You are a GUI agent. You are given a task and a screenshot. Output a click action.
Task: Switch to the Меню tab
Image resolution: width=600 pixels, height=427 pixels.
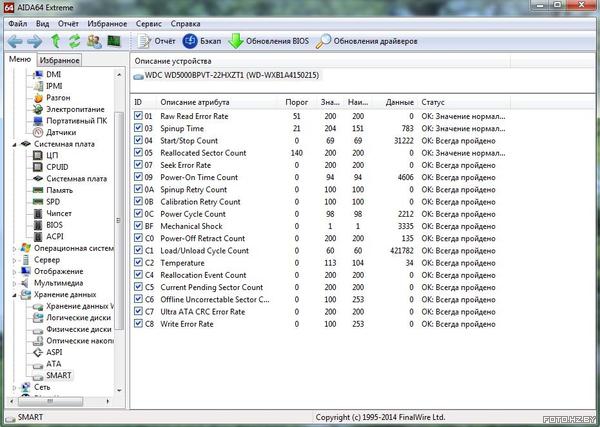20,59
